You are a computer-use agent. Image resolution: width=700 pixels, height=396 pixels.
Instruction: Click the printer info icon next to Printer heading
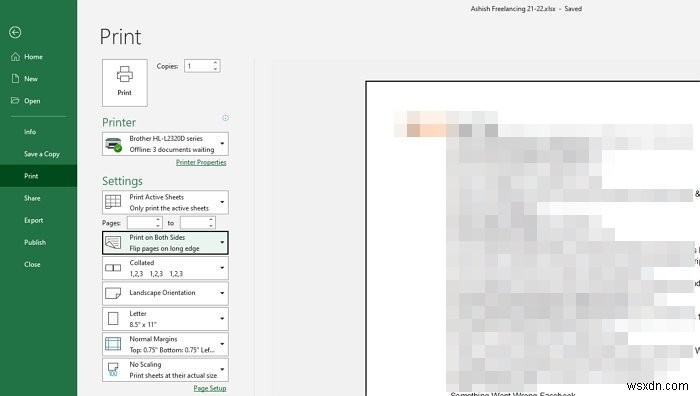pos(225,118)
